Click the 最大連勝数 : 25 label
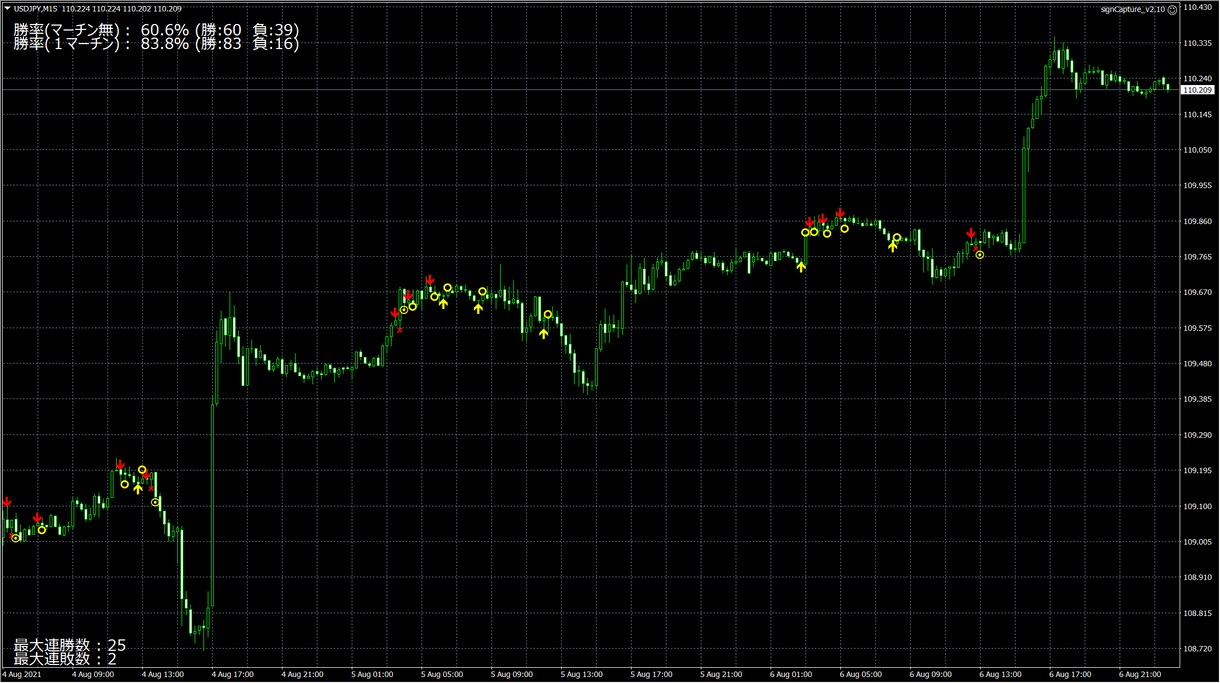This screenshot has height=683, width=1220. tap(70, 646)
